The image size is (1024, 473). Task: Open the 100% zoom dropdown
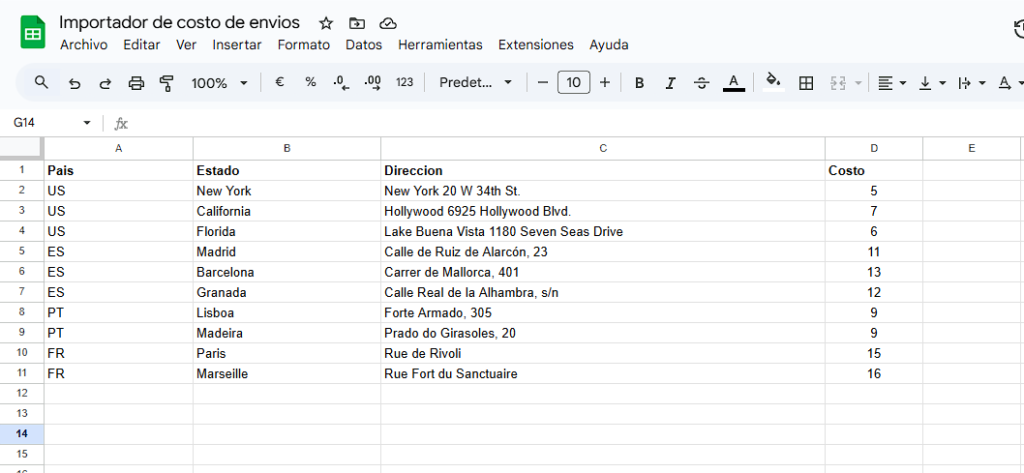click(x=219, y=83)
